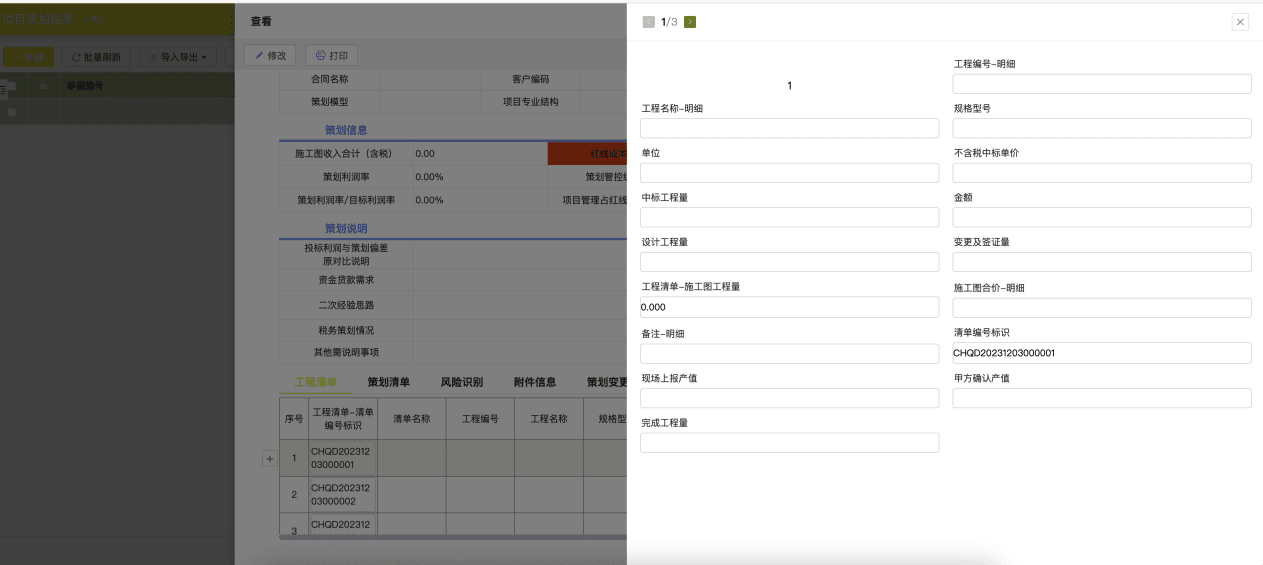Click the 批量刷新 batch refresh button
The width and height of the screenshot is (1263, 565).
(x=96, y=57)
